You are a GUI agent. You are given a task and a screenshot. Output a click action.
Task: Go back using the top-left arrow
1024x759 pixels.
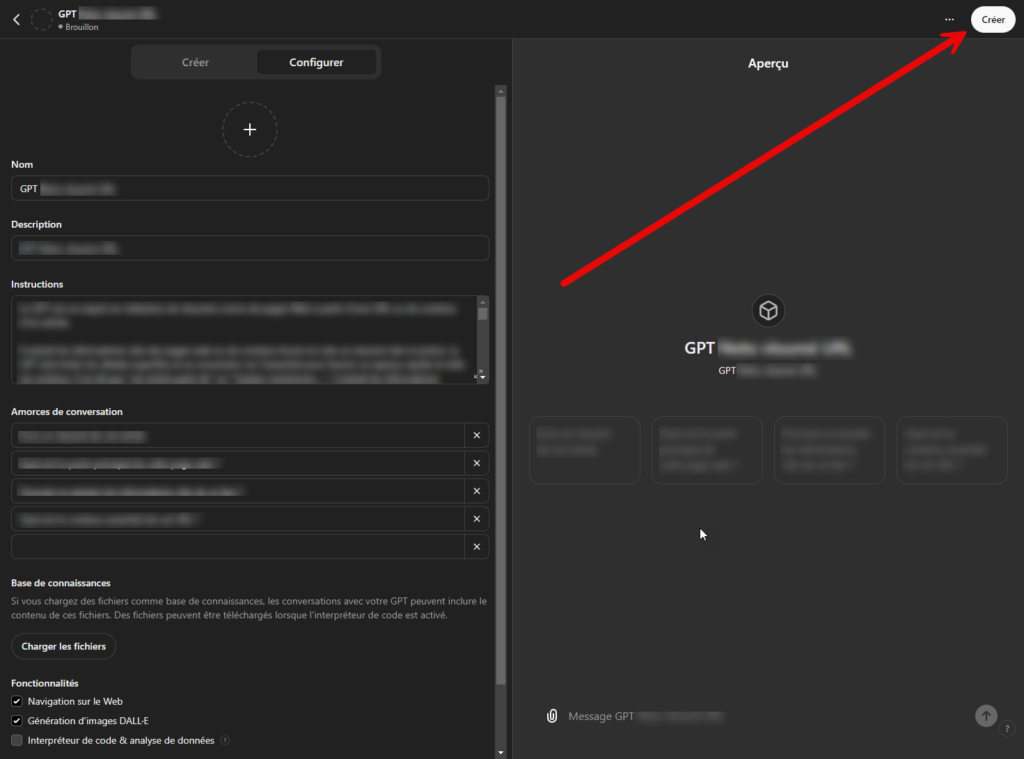(x=16, y=20)
